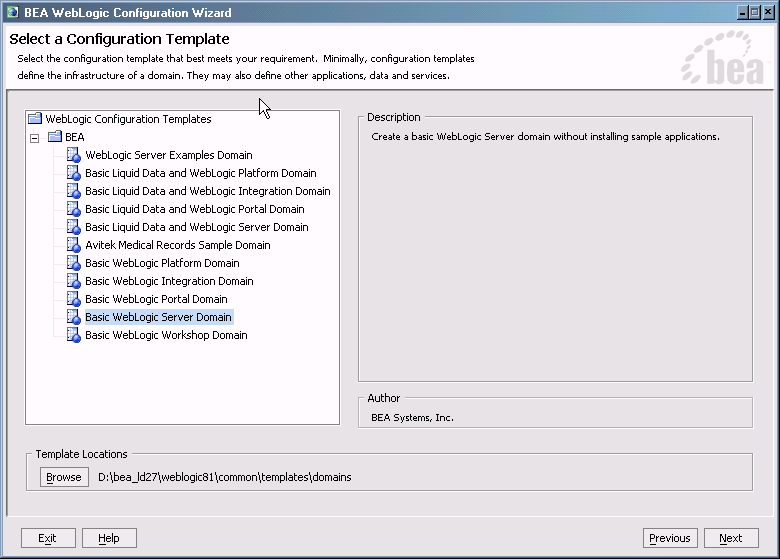Click the Basic WebLogic Portal Domain template icon
This screenshot has width=780, height=559.
[74, 299]
